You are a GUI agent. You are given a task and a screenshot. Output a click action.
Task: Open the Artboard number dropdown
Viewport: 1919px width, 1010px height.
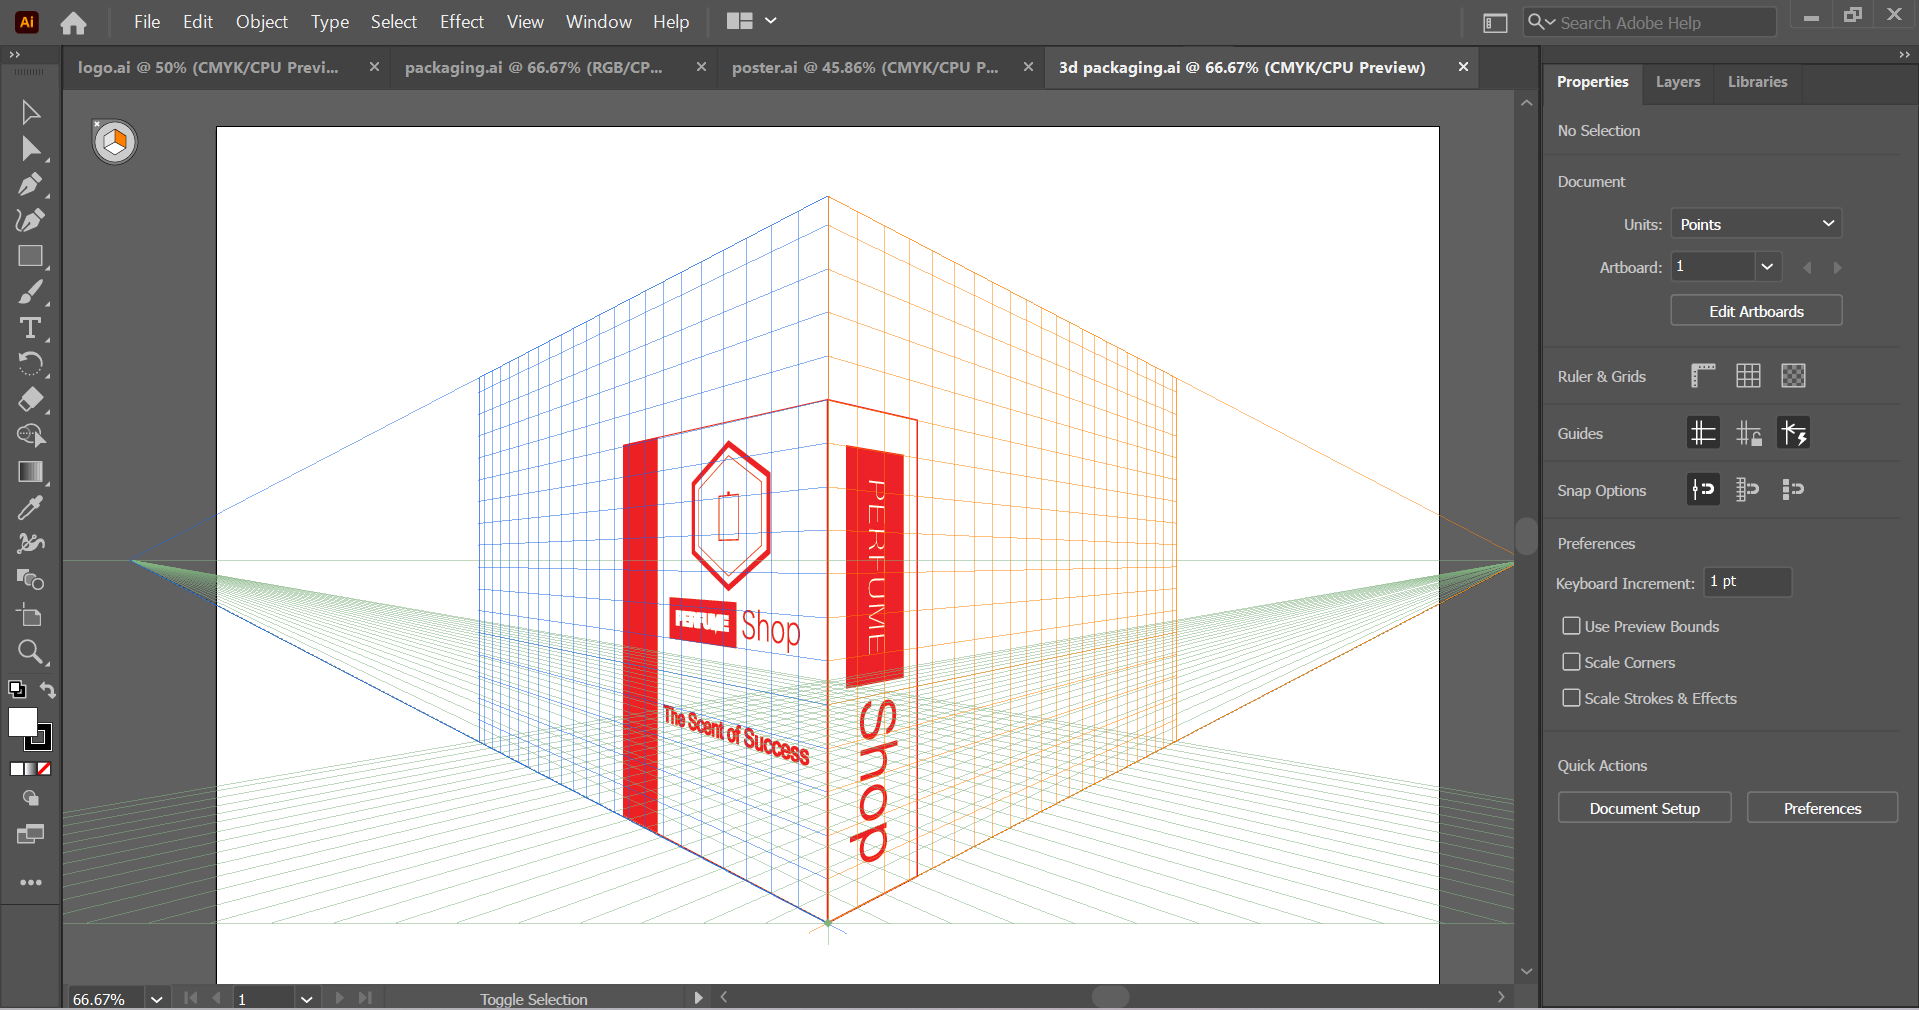click(1767, 267)
